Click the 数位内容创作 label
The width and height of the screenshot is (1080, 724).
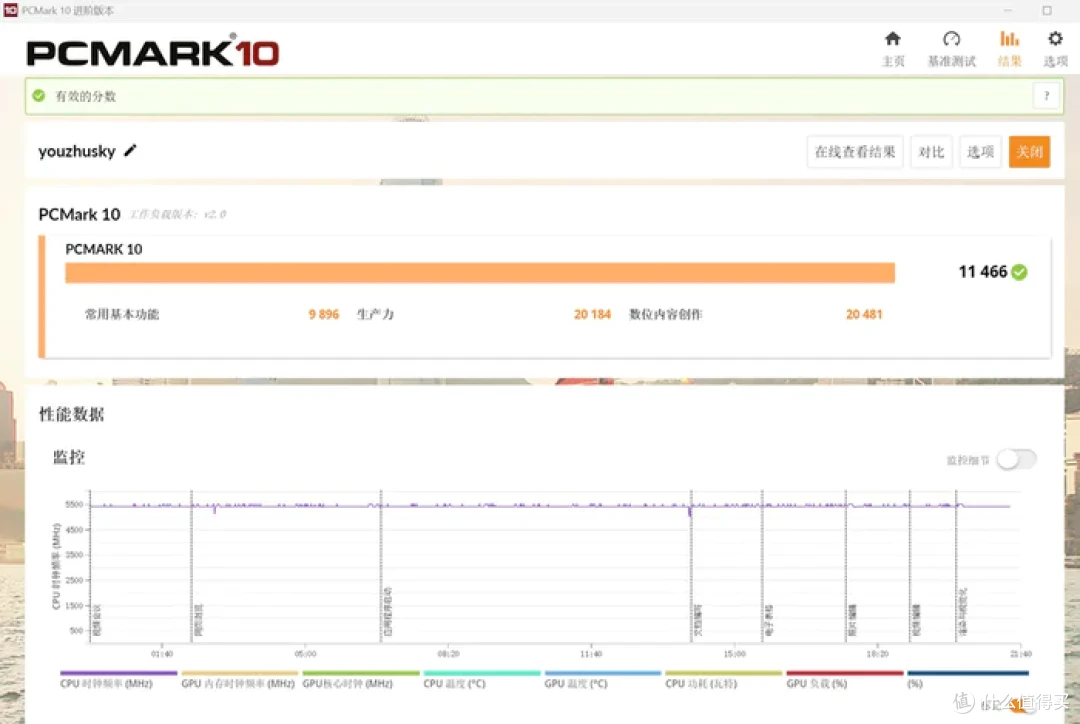665,314
